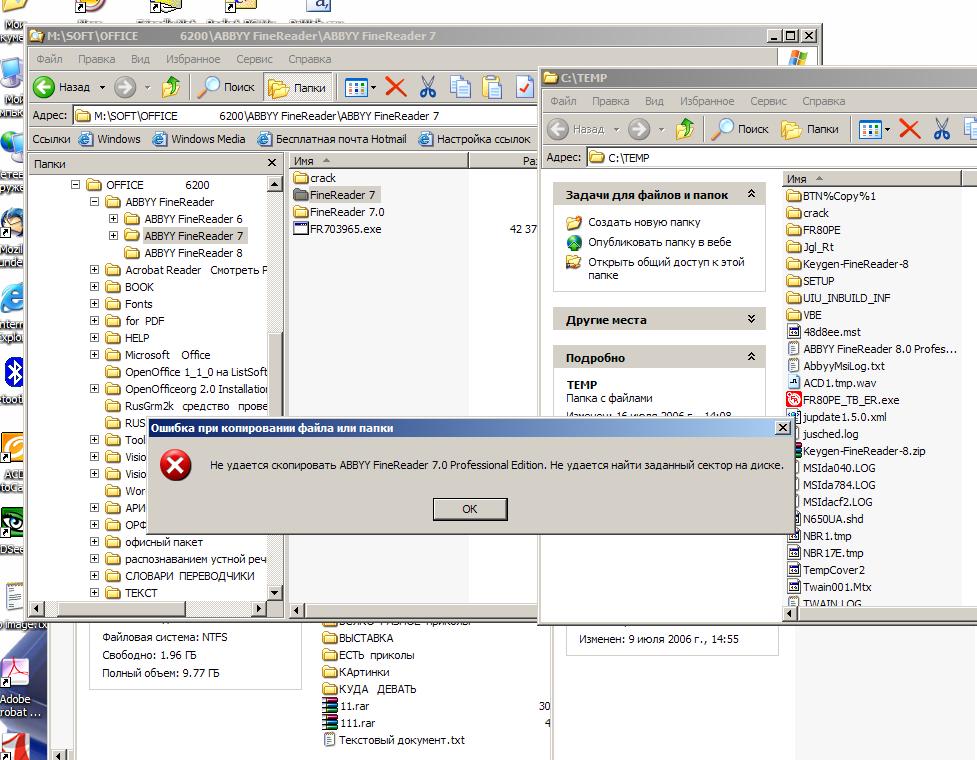This screenshot has width=977, height=760.
Task: Open Search (Поиск) in C:\TEMP window
Action: coord(740,129)
